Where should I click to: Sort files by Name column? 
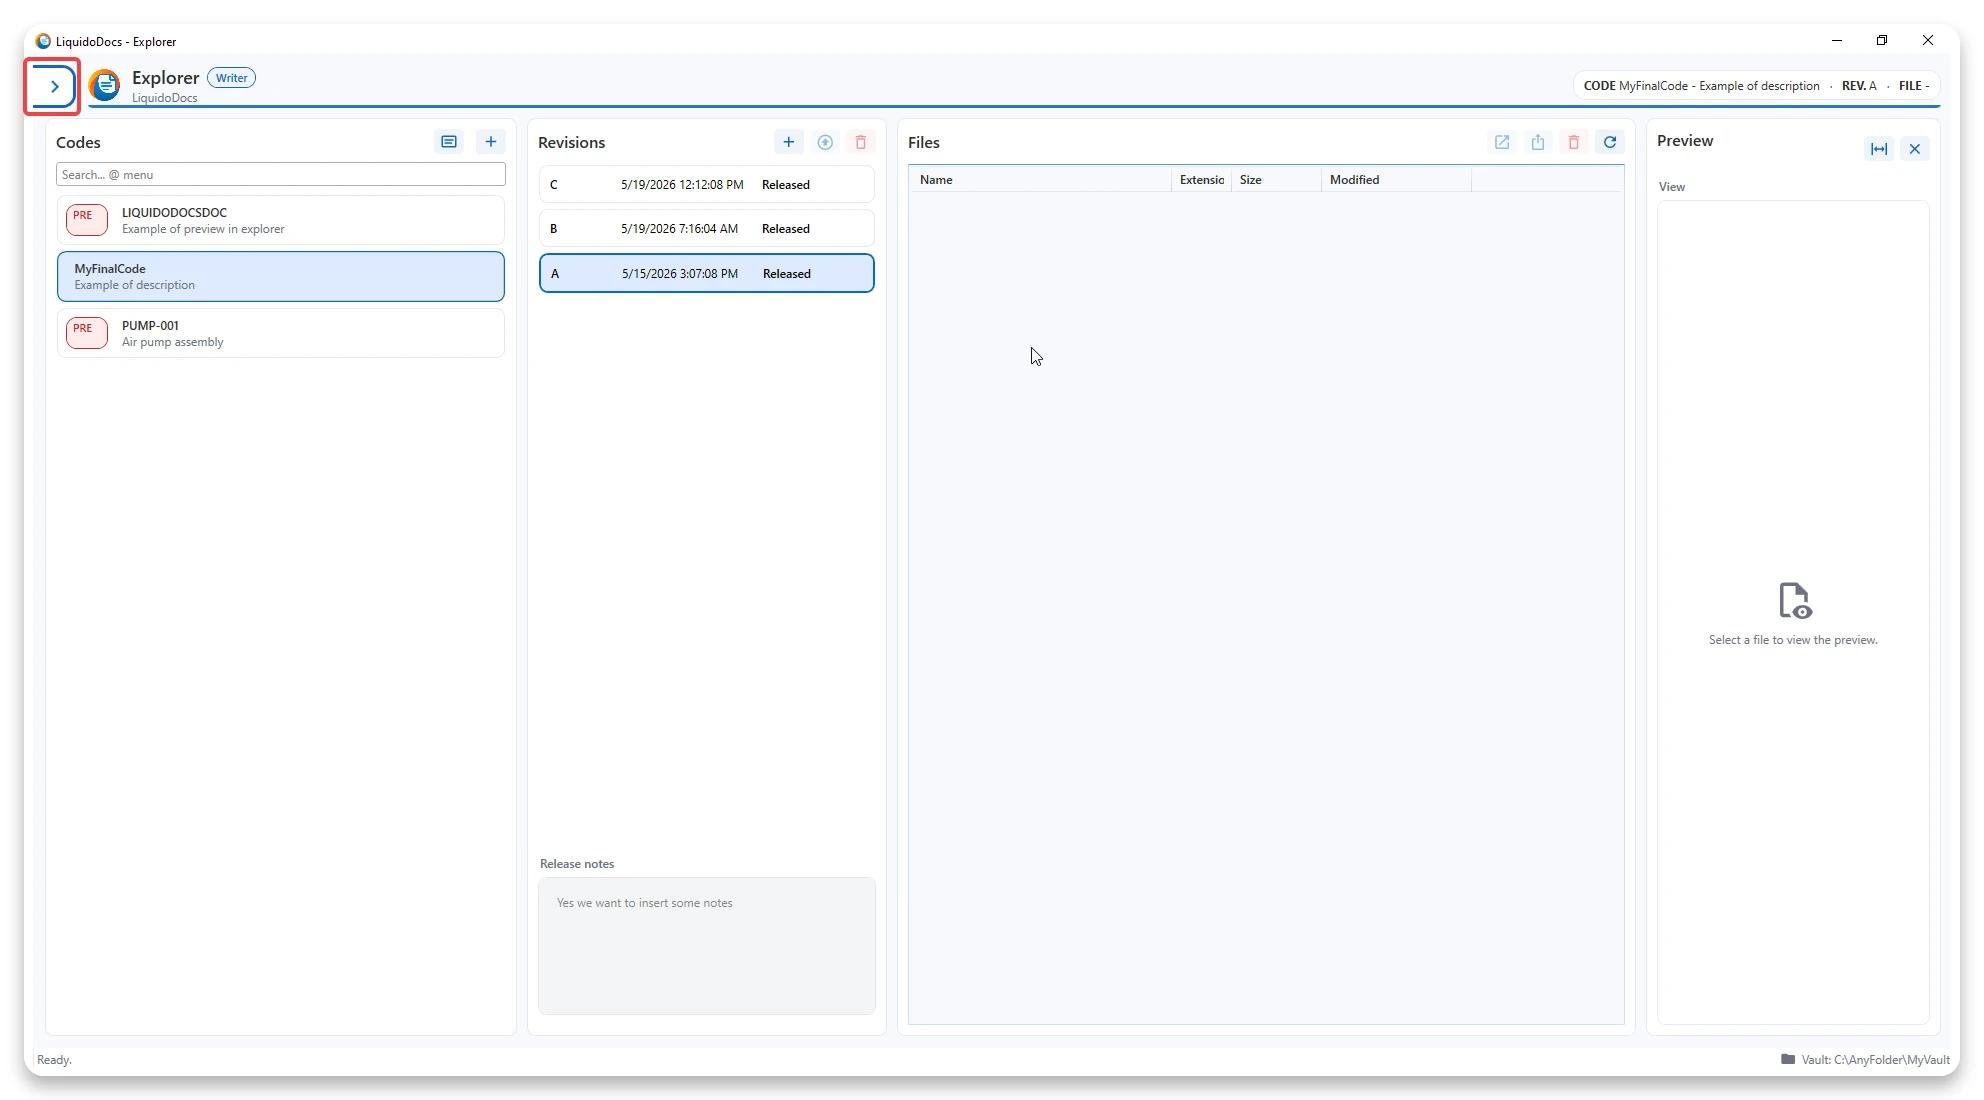1041,180
